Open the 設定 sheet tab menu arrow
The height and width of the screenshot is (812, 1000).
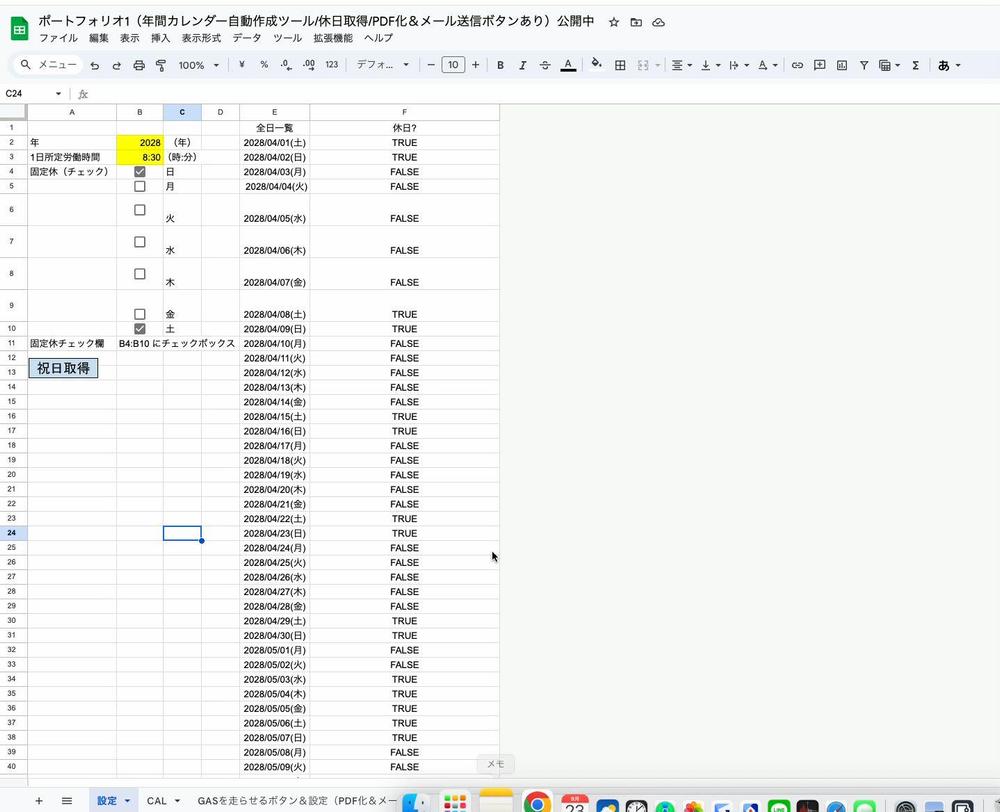coord(126,800)
